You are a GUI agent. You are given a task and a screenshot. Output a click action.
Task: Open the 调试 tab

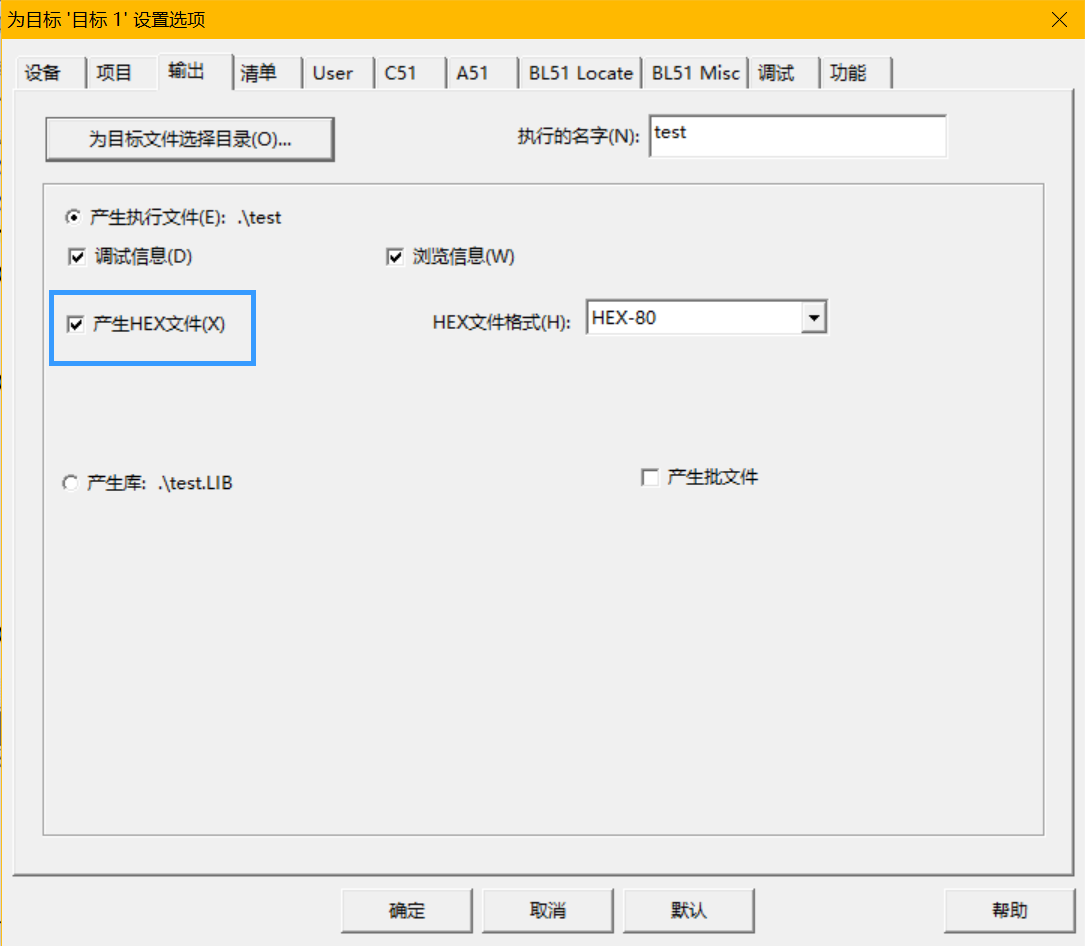point(775,73)
